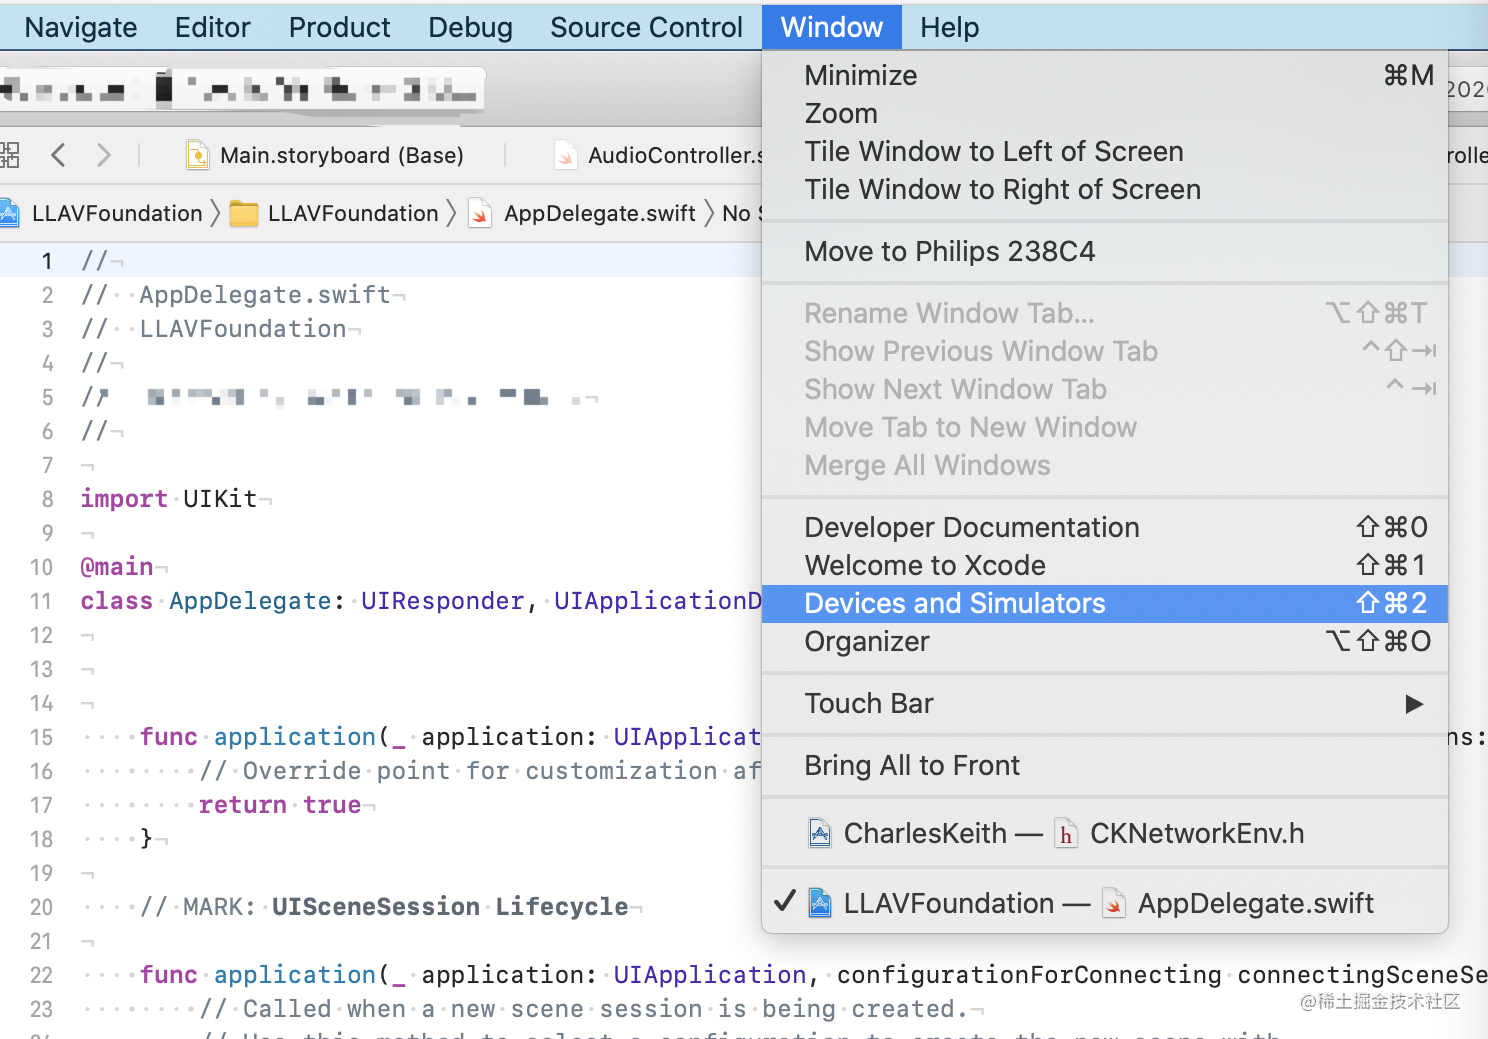Viewport: 1488px width, 1039px height.
Task: Click 'true' on line 17
Action: (x=332, y=805)
